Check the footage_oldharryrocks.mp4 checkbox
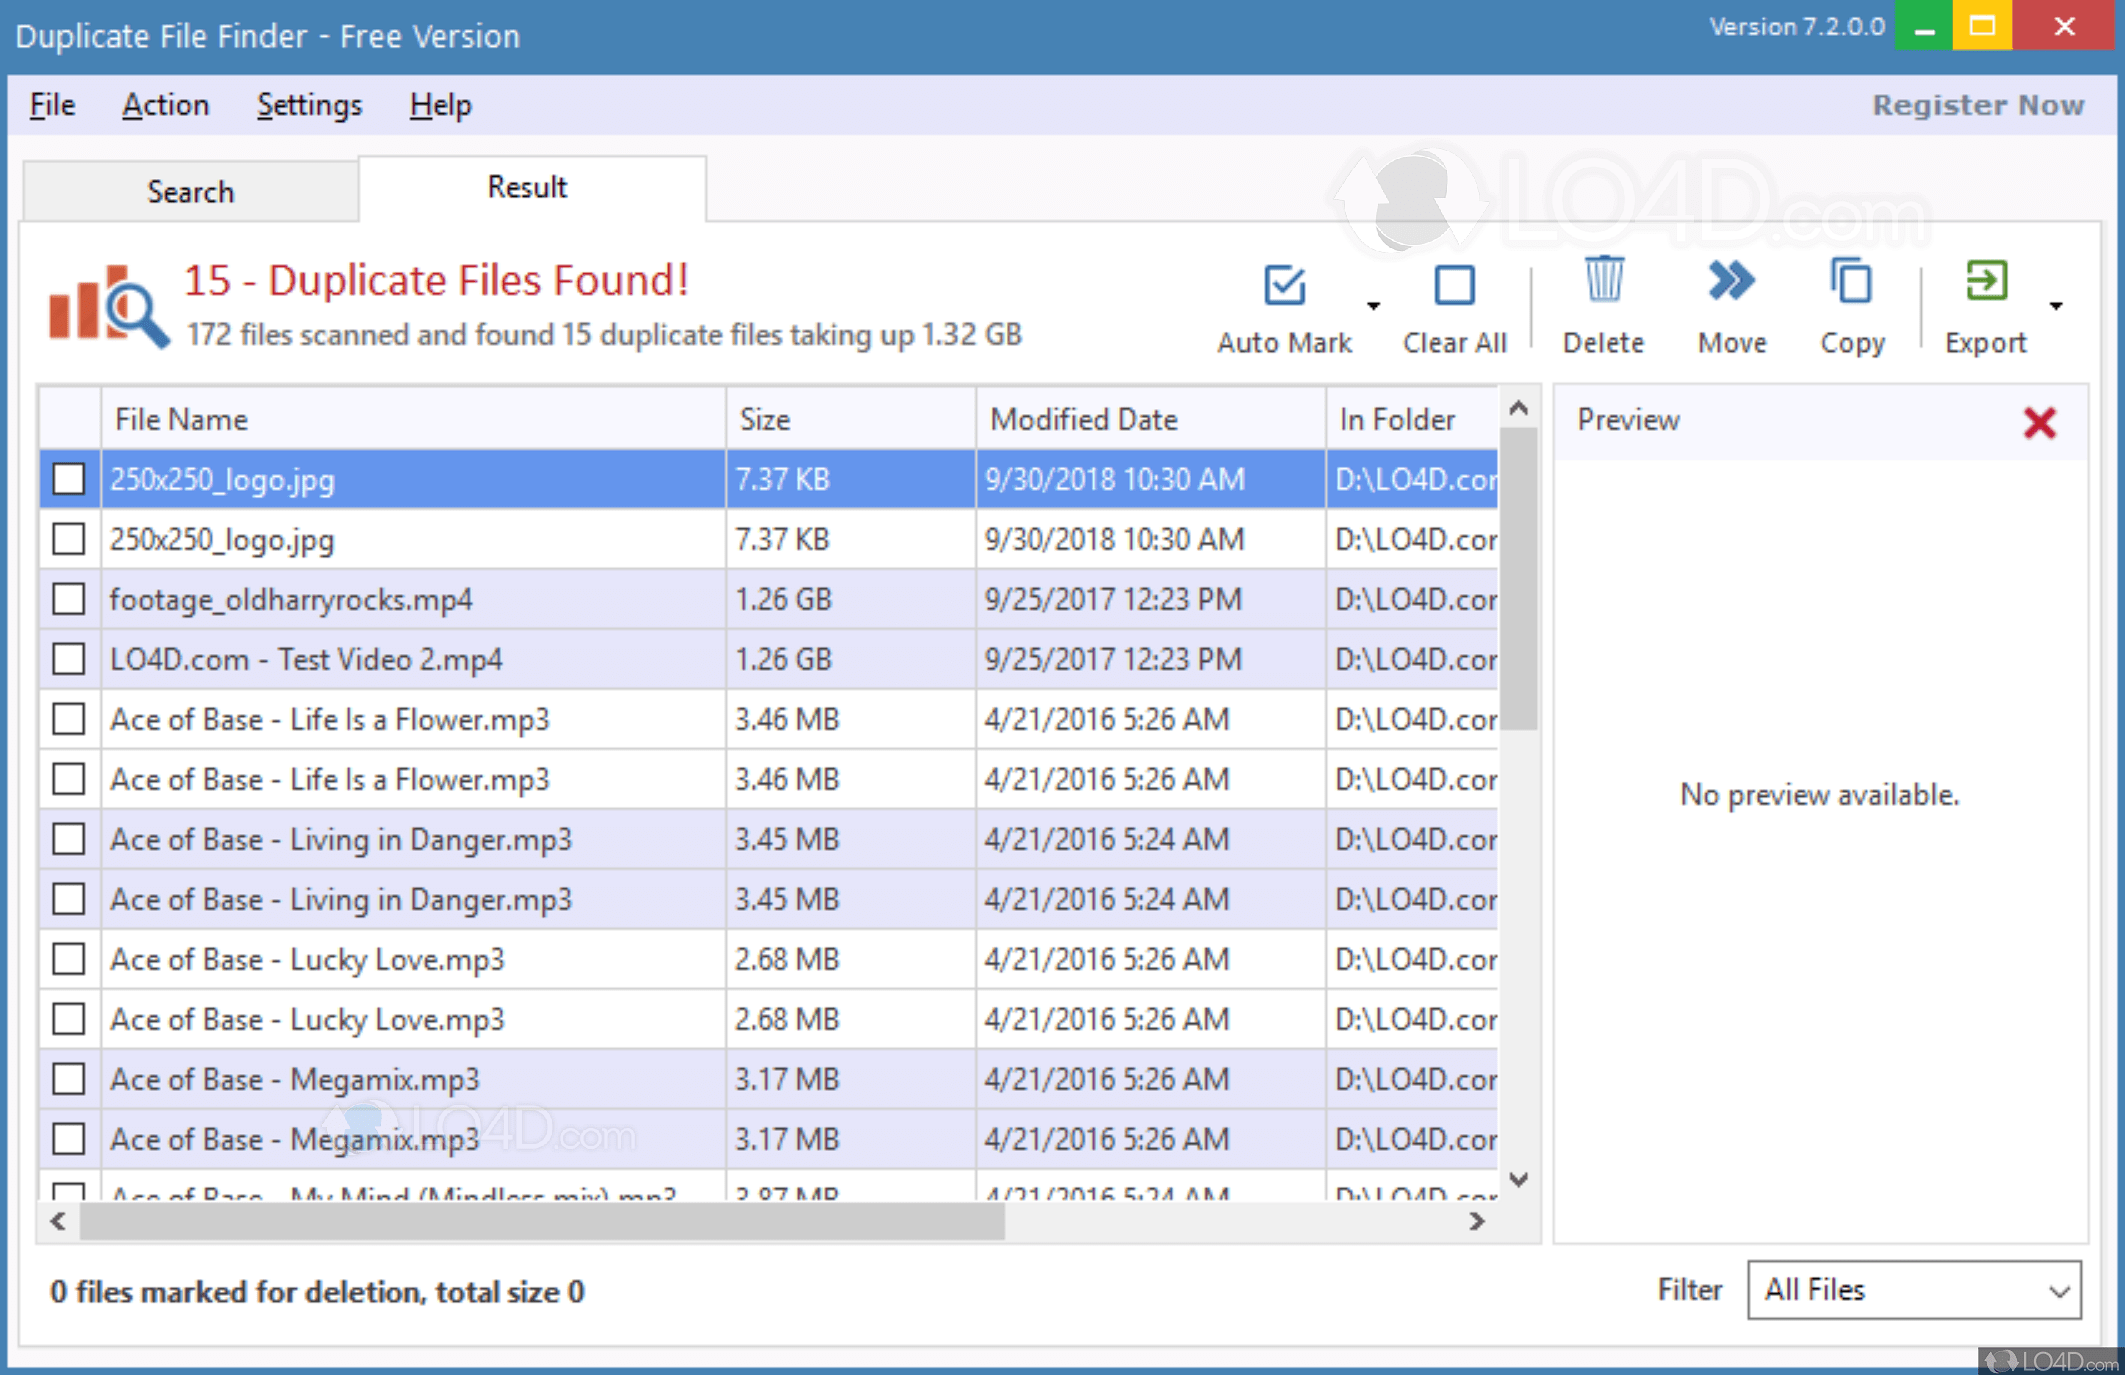 pos(69,599)
